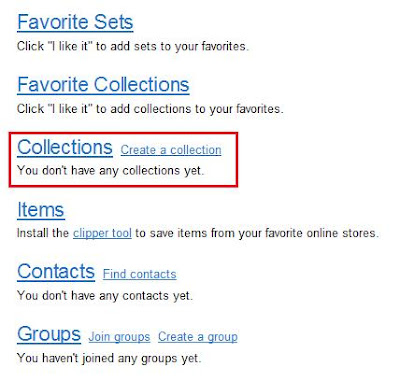The width and height of the screenshot is (400, 381).
Task: Select the Join groups link
Action: [119, 337]
